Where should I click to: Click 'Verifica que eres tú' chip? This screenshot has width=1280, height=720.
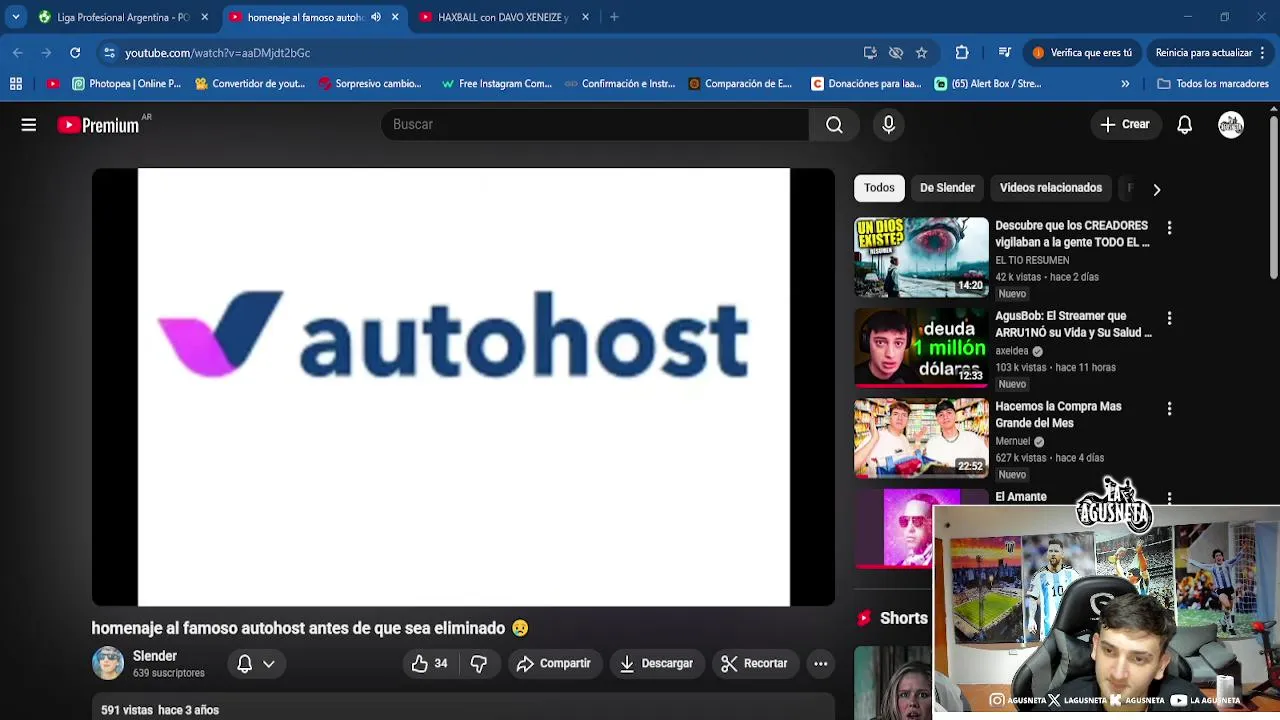[1082, 53]
